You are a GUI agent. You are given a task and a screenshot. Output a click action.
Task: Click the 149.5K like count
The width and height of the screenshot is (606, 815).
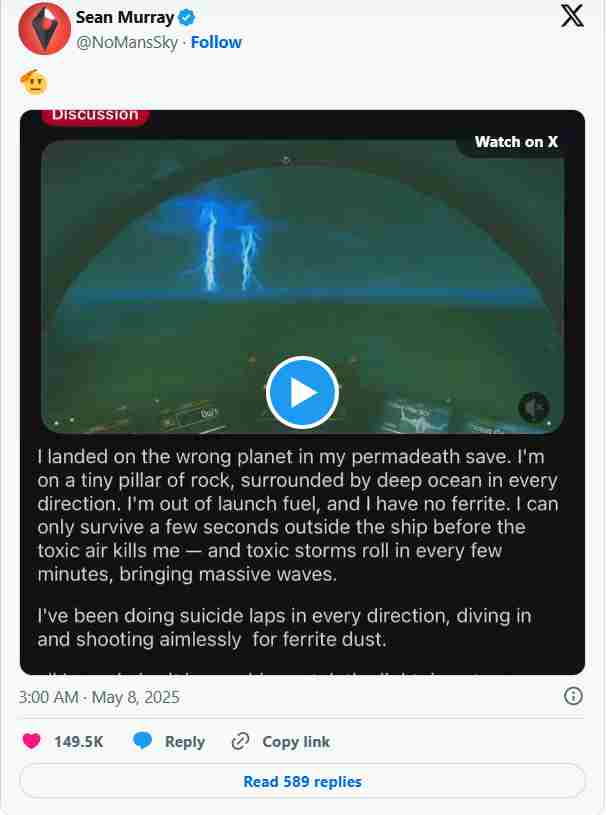pos(78,742)
